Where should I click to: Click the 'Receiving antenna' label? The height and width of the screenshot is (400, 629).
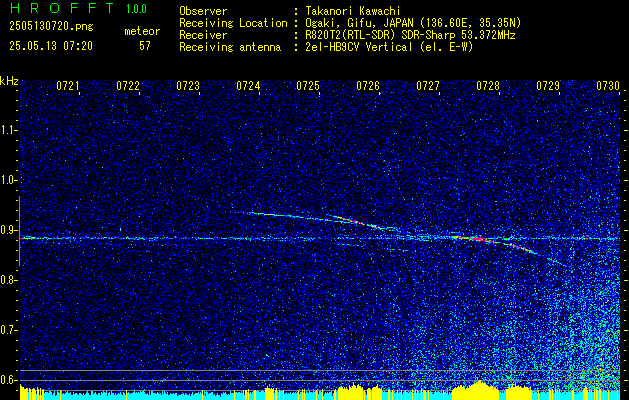click(230, 47)
